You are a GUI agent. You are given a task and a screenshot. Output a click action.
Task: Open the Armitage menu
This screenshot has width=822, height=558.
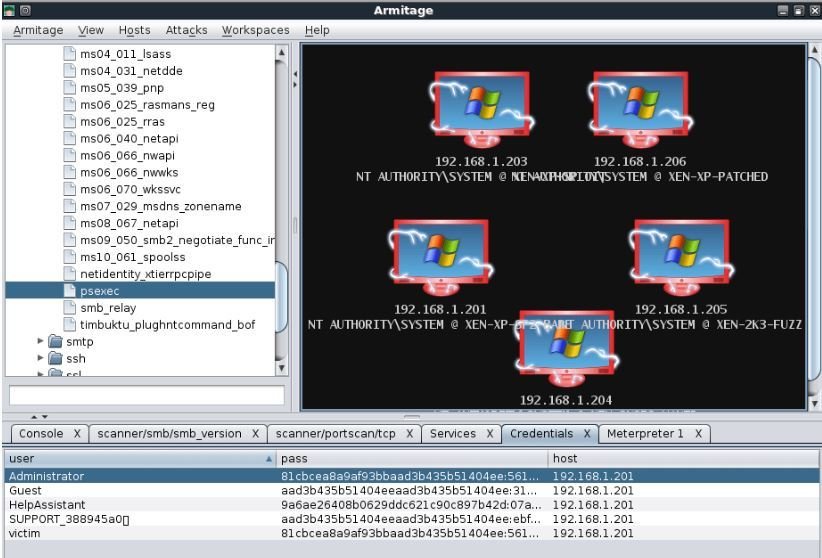point(38,30)
